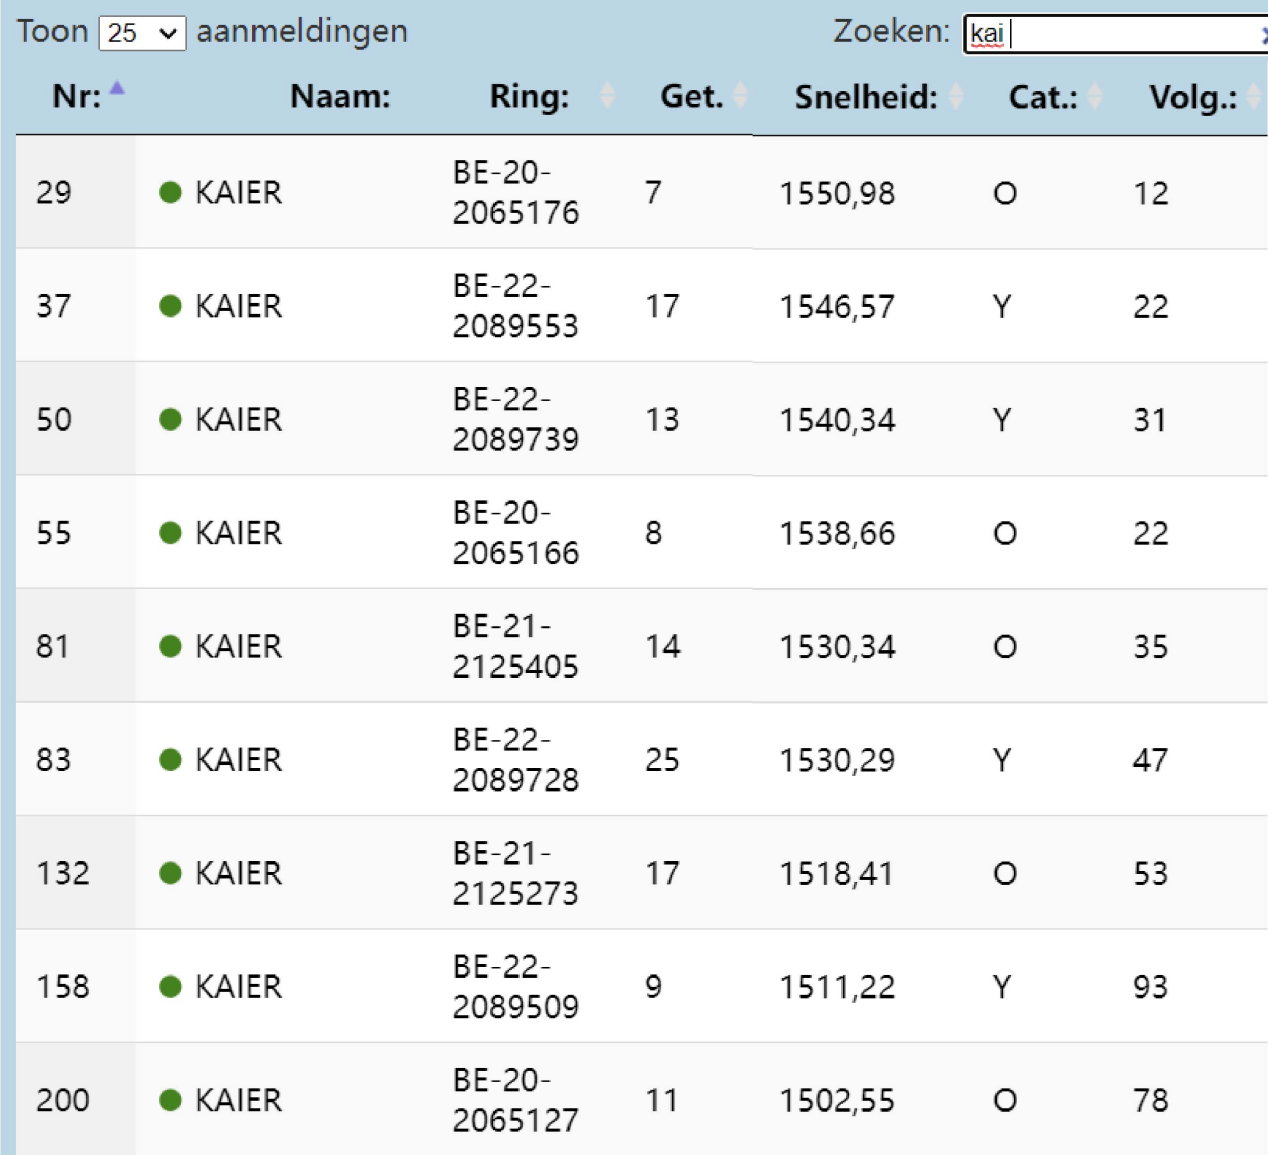Open the Toon entries count dropdown

[142, 33]
